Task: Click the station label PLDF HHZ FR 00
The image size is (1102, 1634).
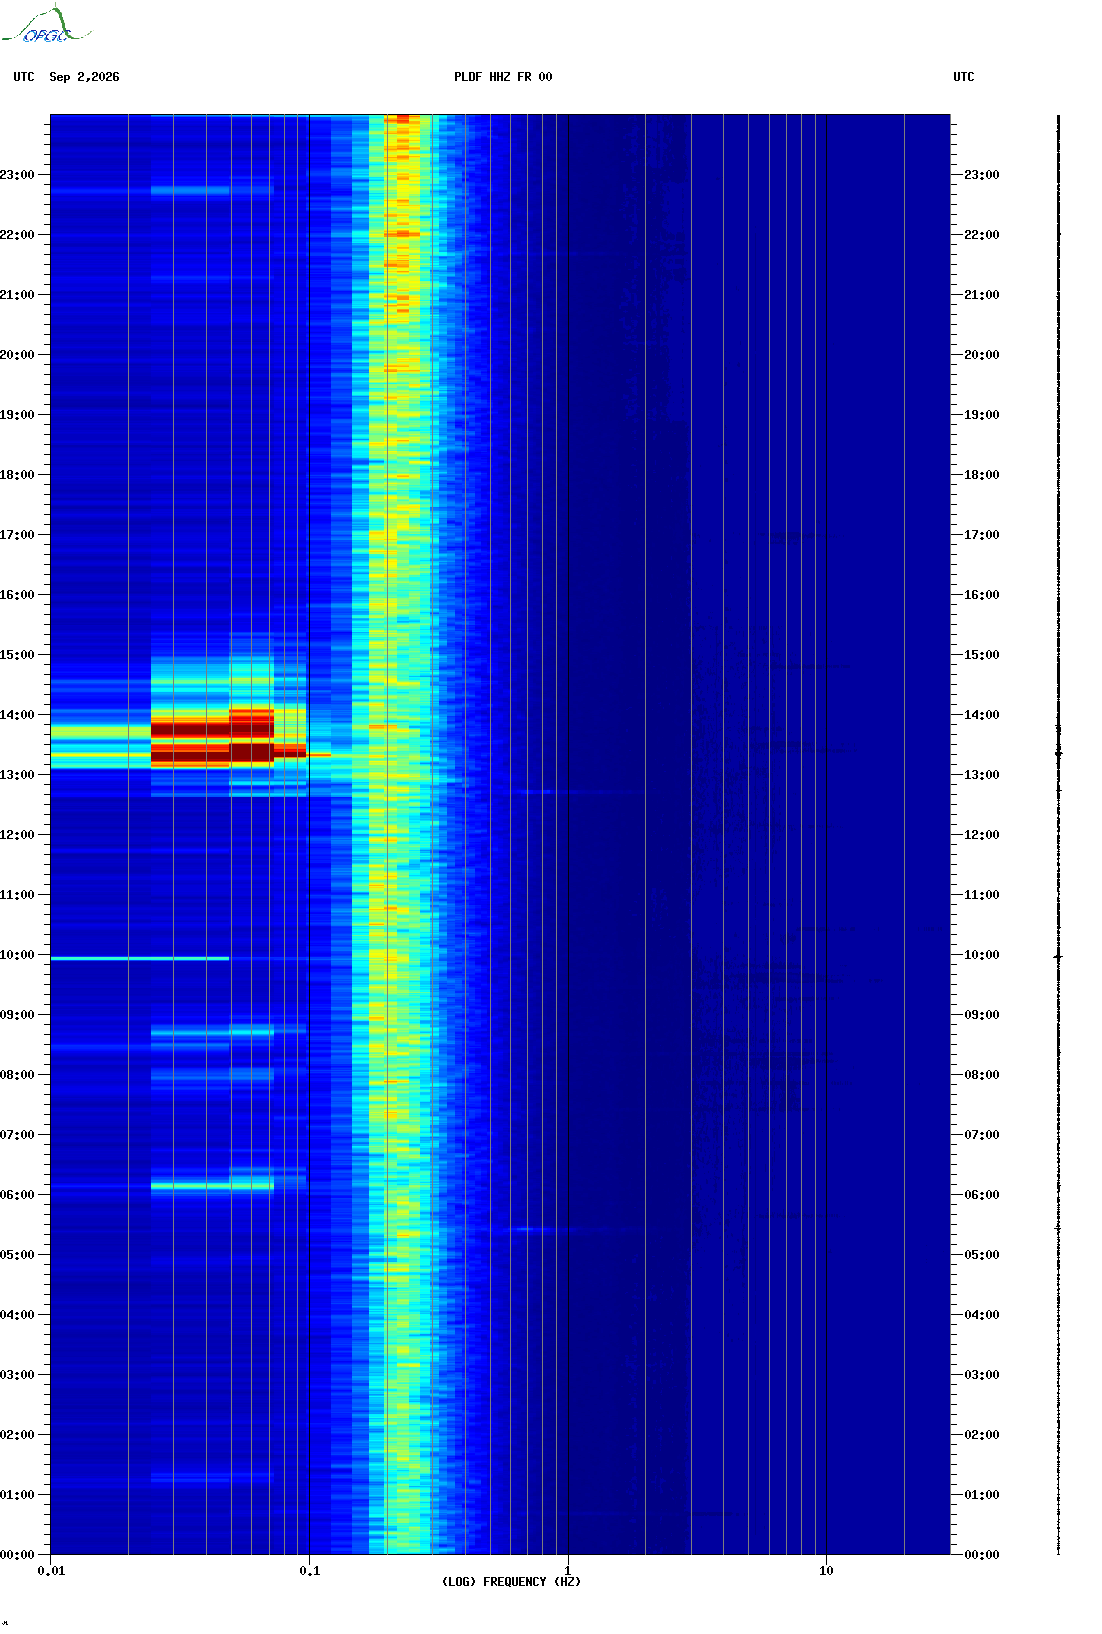Action: click(x=503, y=77)
